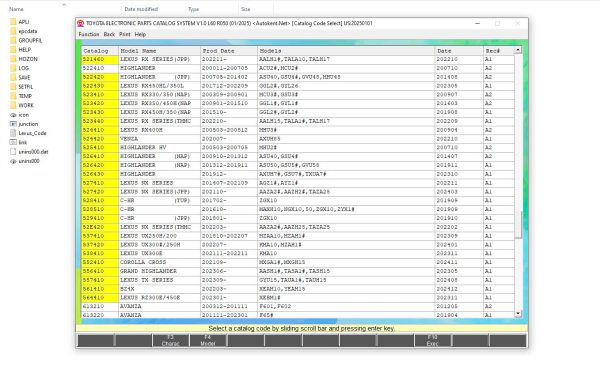Viewport: 600px width, 373px height.
Task: Click the catalog list vertical scrollbar thumb
Action: click(518, 225)
